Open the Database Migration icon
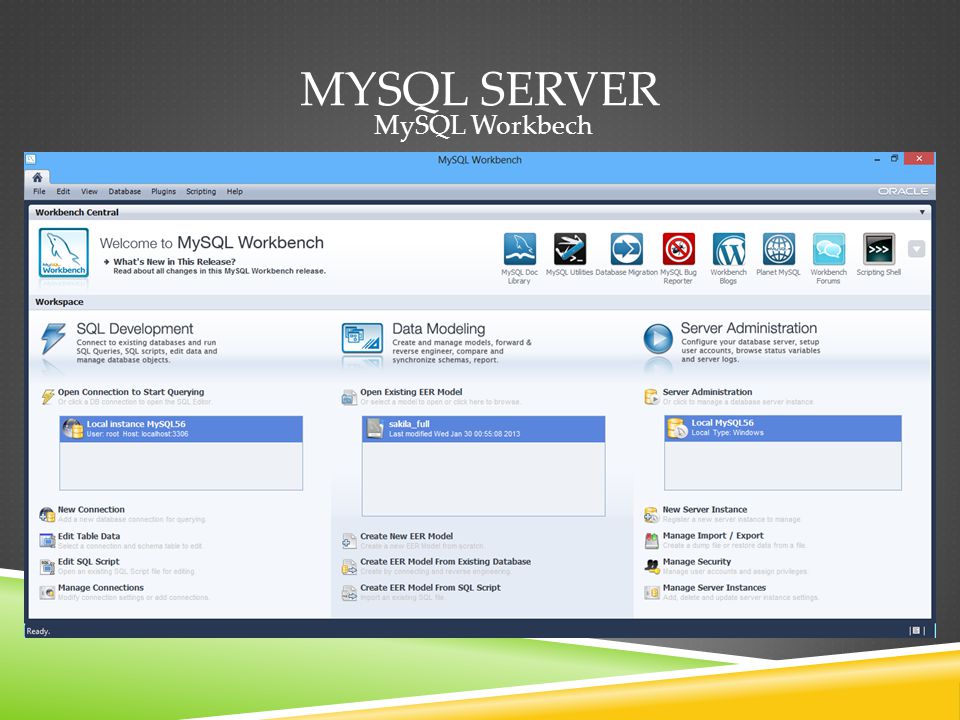Viewport: 960px width, 720px height. coord(626,249)
